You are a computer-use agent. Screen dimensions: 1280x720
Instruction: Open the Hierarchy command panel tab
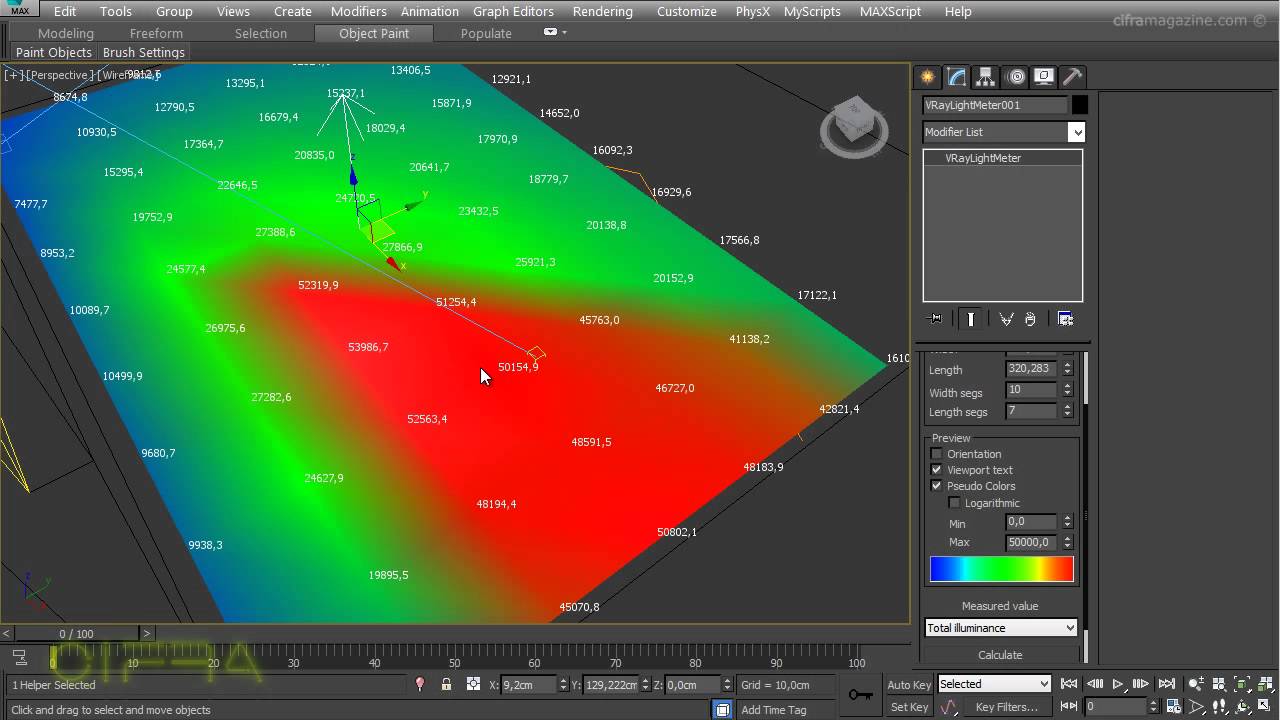tap(986, 77)
